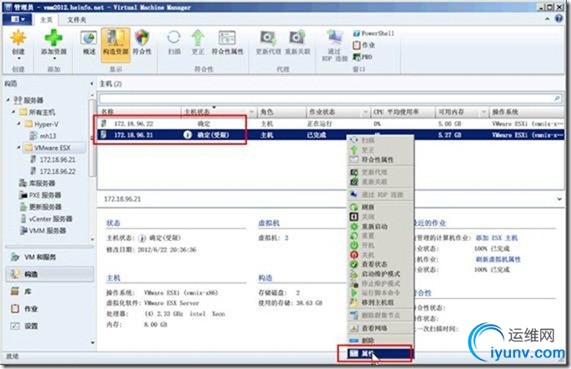Click the green plus 添加资源 icon
This screenshot has width=571, height=369.
53,38
